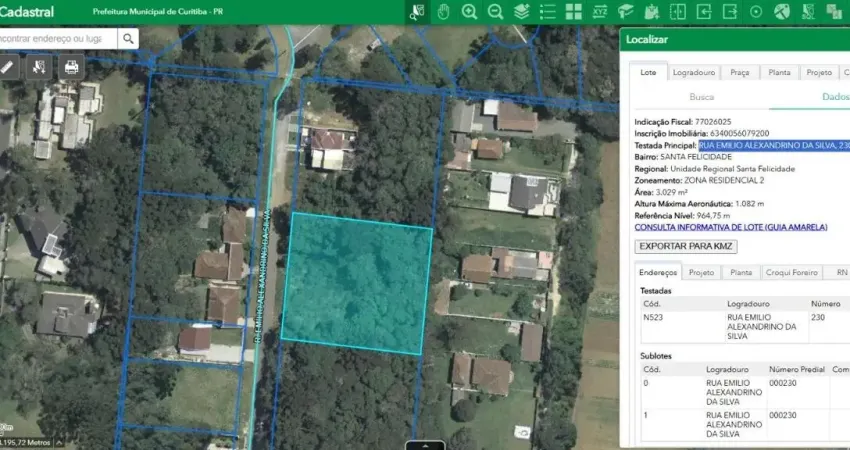This screenshot has height=450, width=850.
Task: Select the Croqui Foreiro tab
Action: [x=791, y=272]
